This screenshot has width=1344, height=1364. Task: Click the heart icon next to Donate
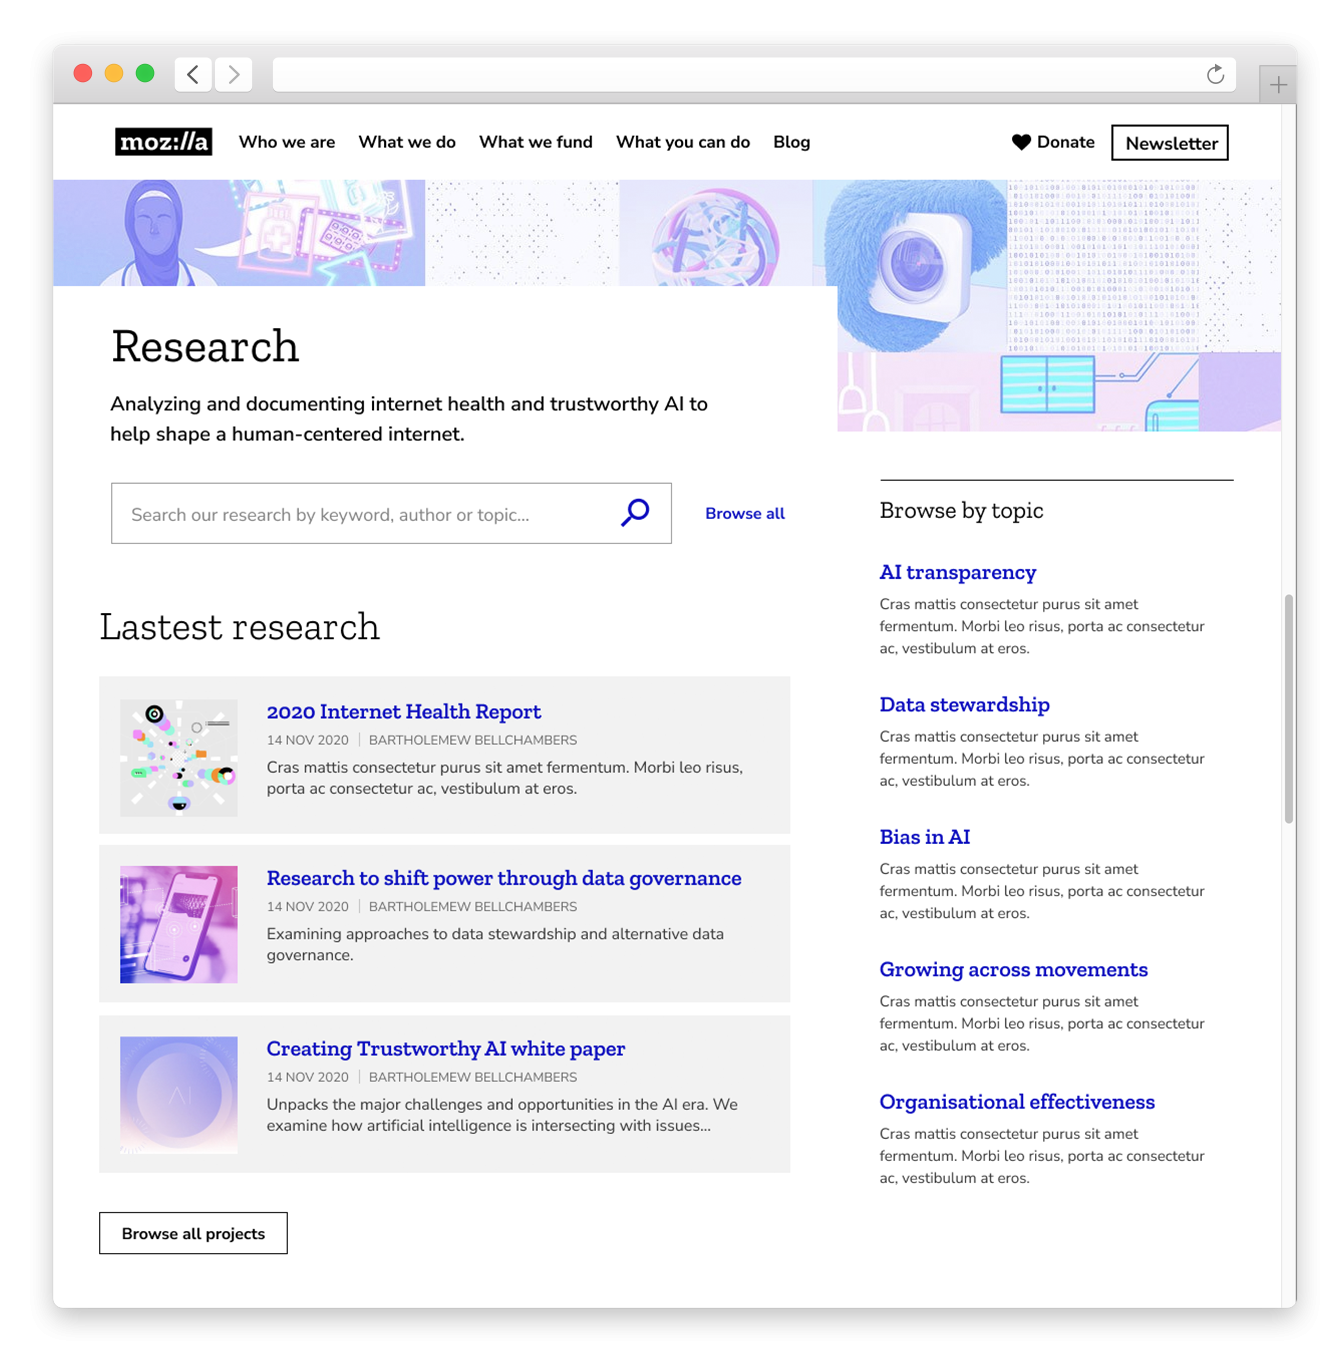pos(1021,142)
